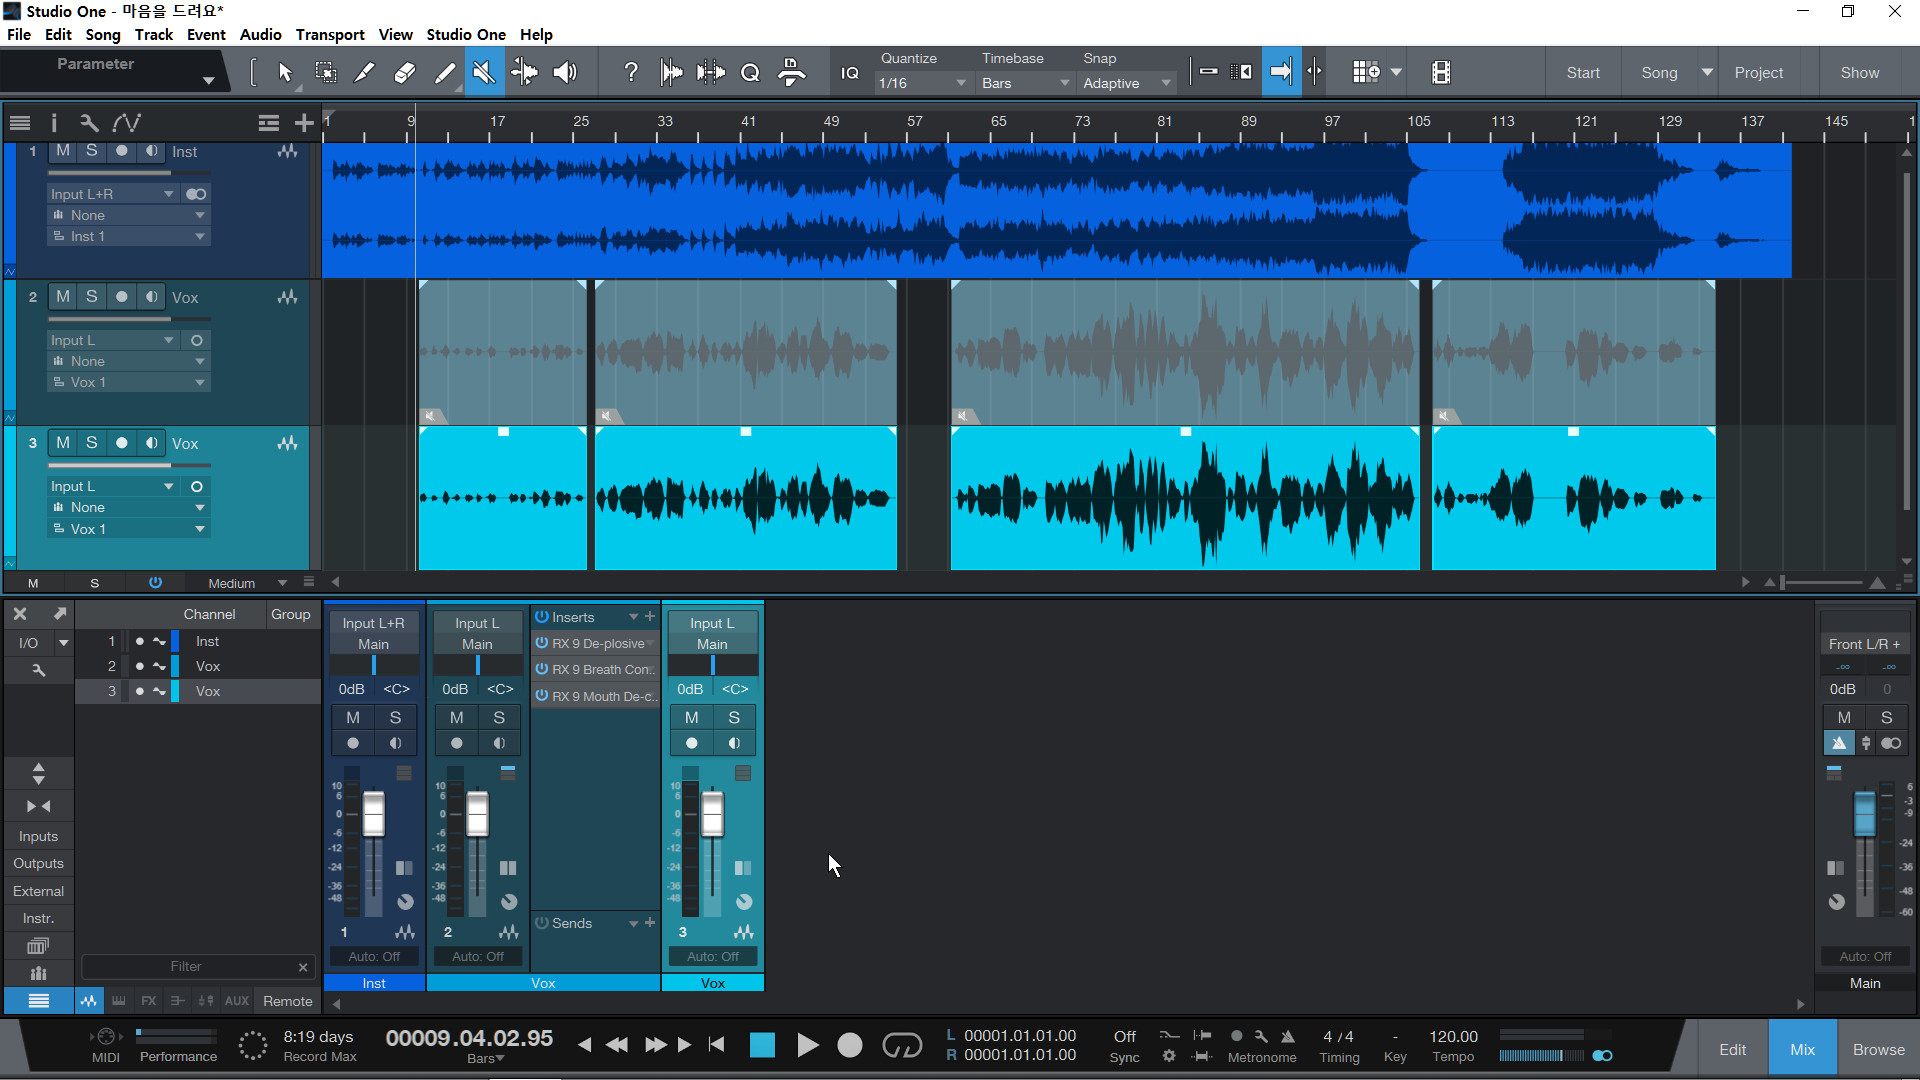Screen dimensions: 1920x1080
Task: Switch to the Browse tab
Action: (x=1878, y=1049)
